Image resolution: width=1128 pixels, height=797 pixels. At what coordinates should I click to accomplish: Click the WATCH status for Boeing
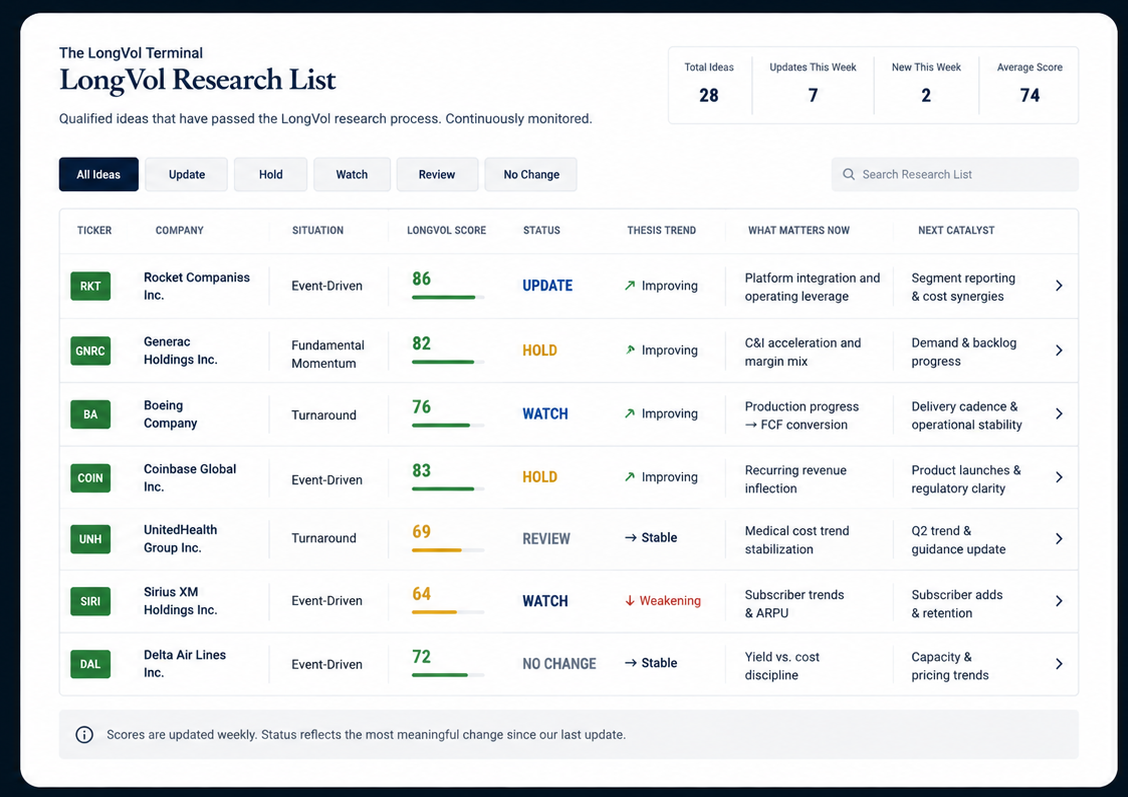tap(545, 414)
